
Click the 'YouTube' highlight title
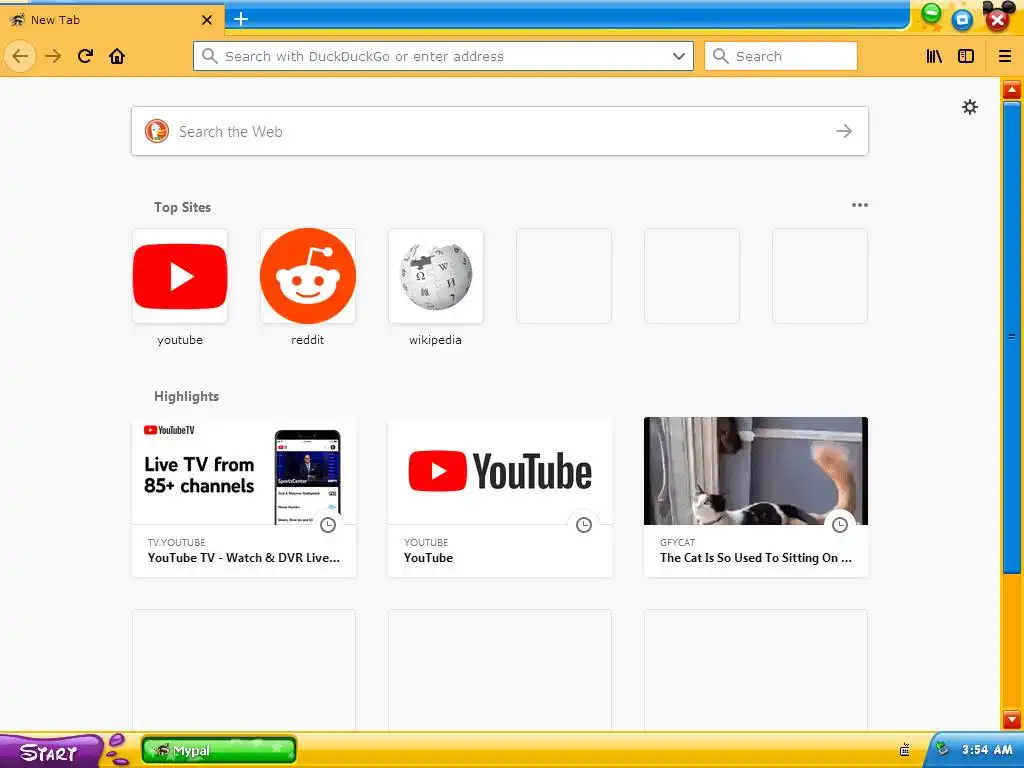pos(428,558)
